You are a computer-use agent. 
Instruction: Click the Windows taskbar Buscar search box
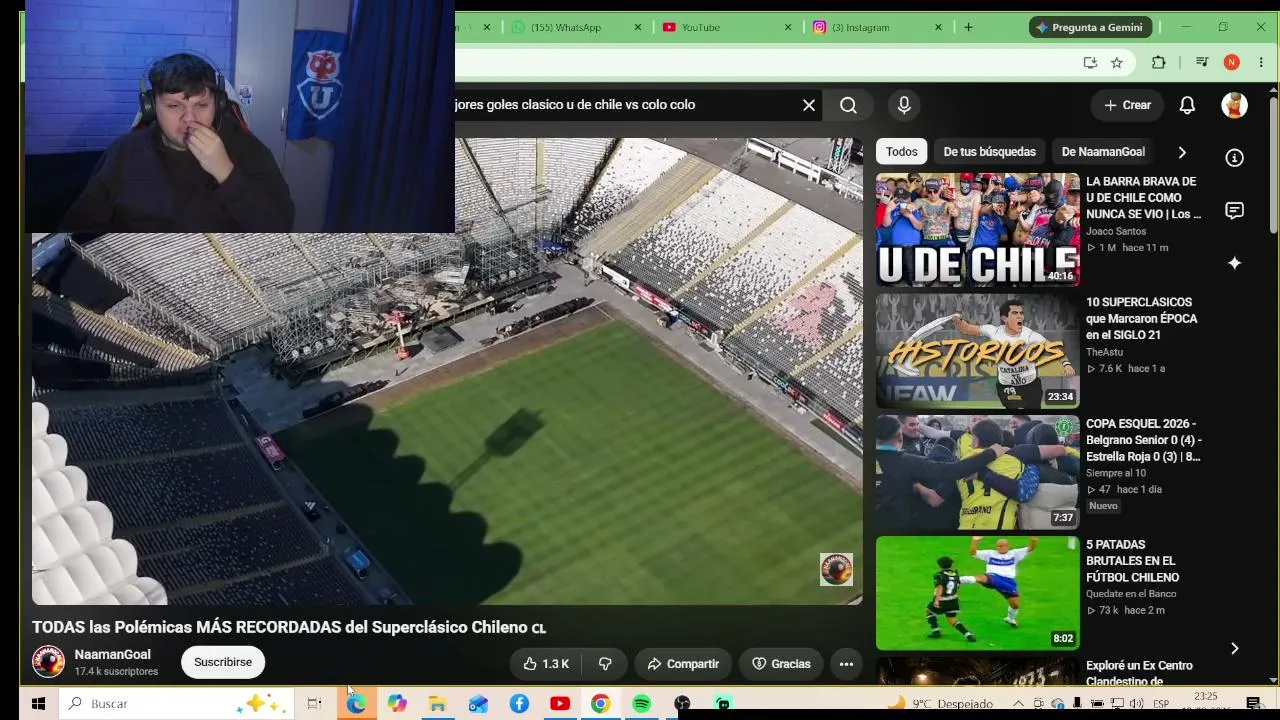(176, 704)
